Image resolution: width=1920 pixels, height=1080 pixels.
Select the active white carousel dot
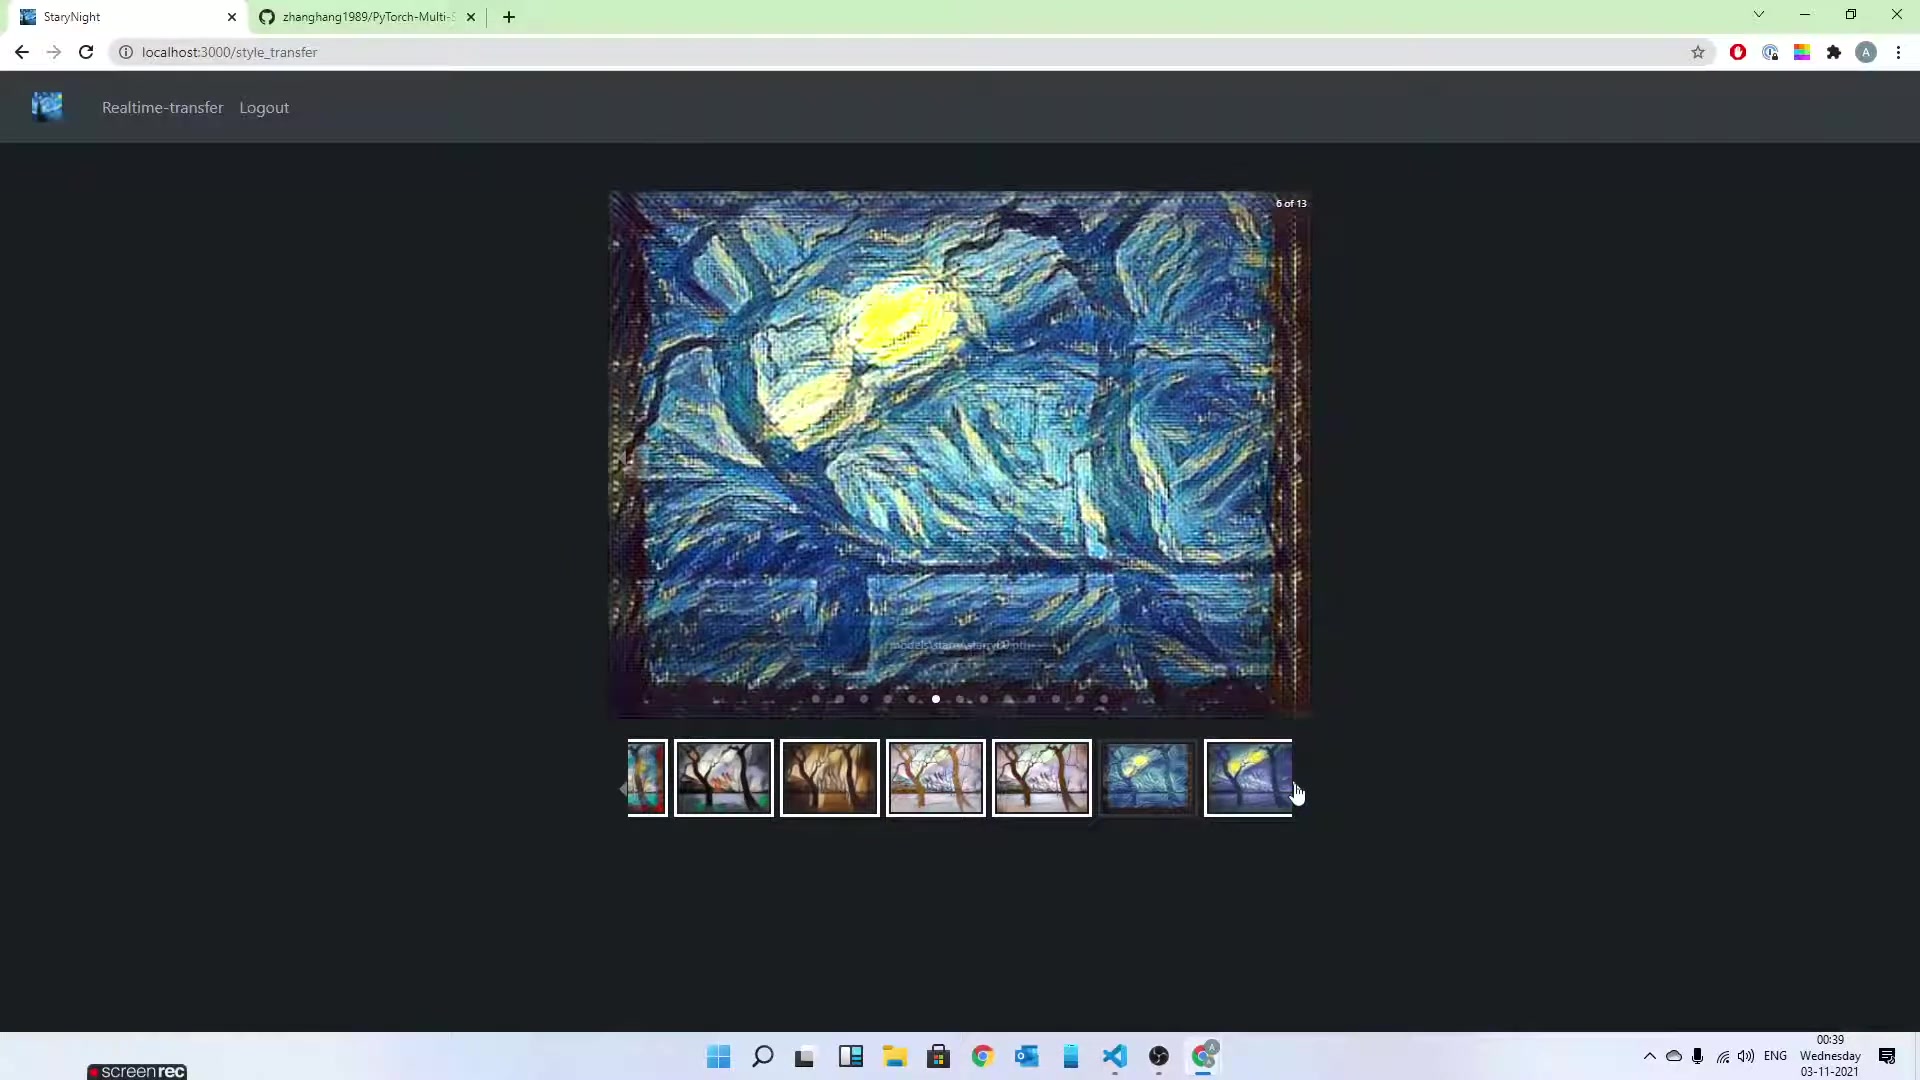pos(936,699)
